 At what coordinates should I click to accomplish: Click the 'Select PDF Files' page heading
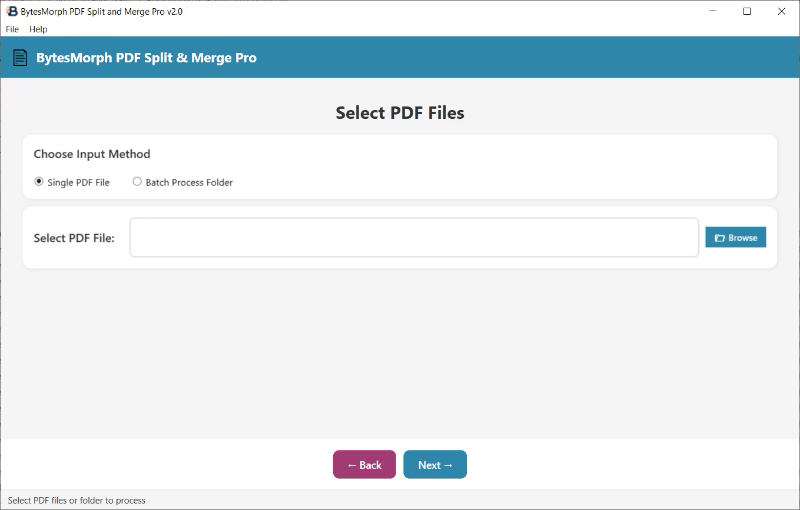(x=400, y=113)
